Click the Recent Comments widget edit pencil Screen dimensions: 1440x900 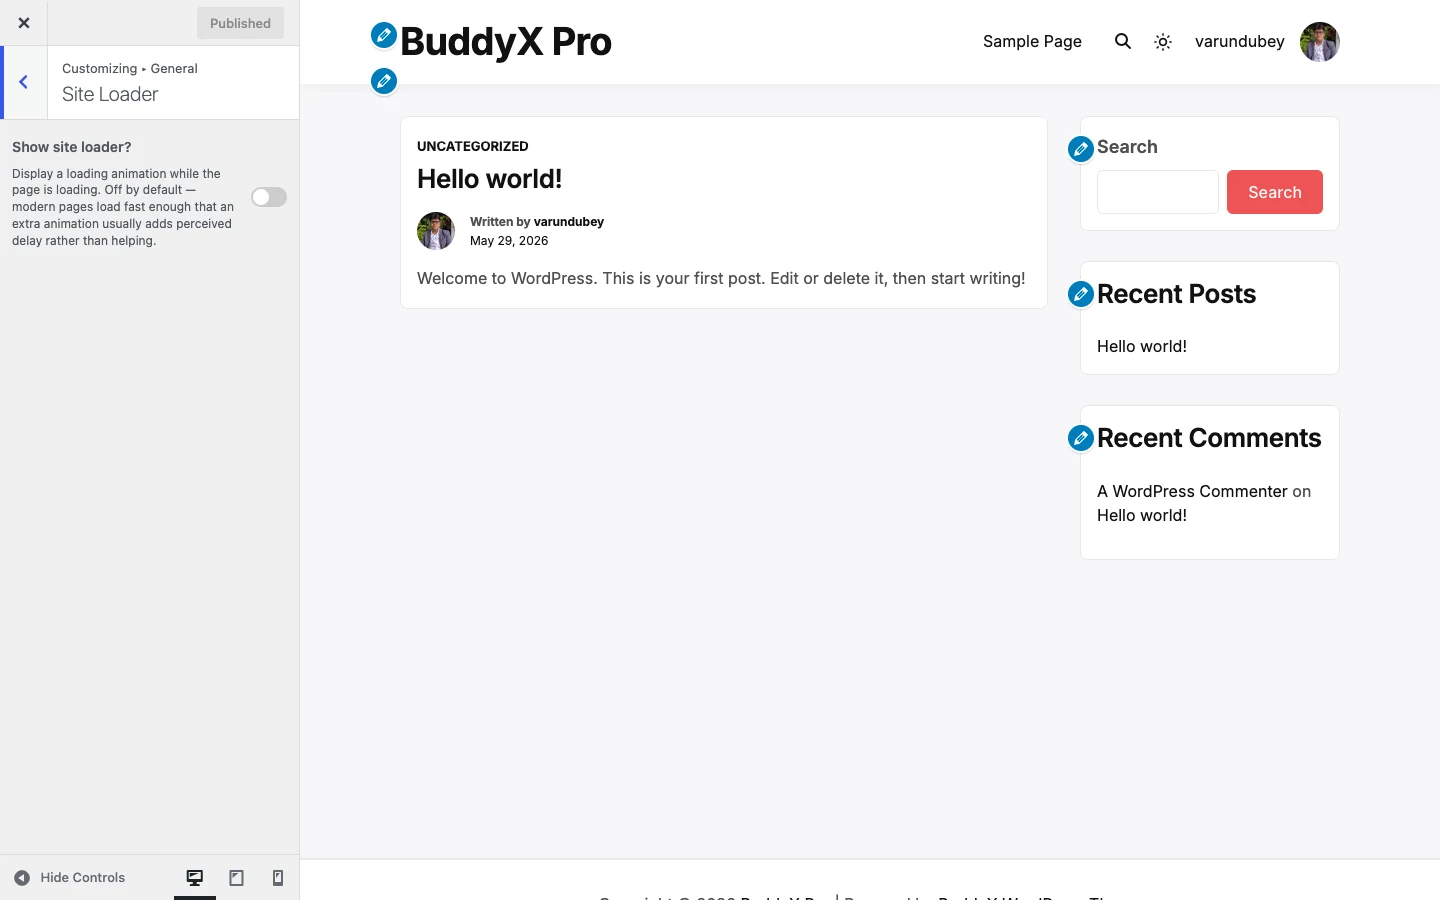point(1081,438)
